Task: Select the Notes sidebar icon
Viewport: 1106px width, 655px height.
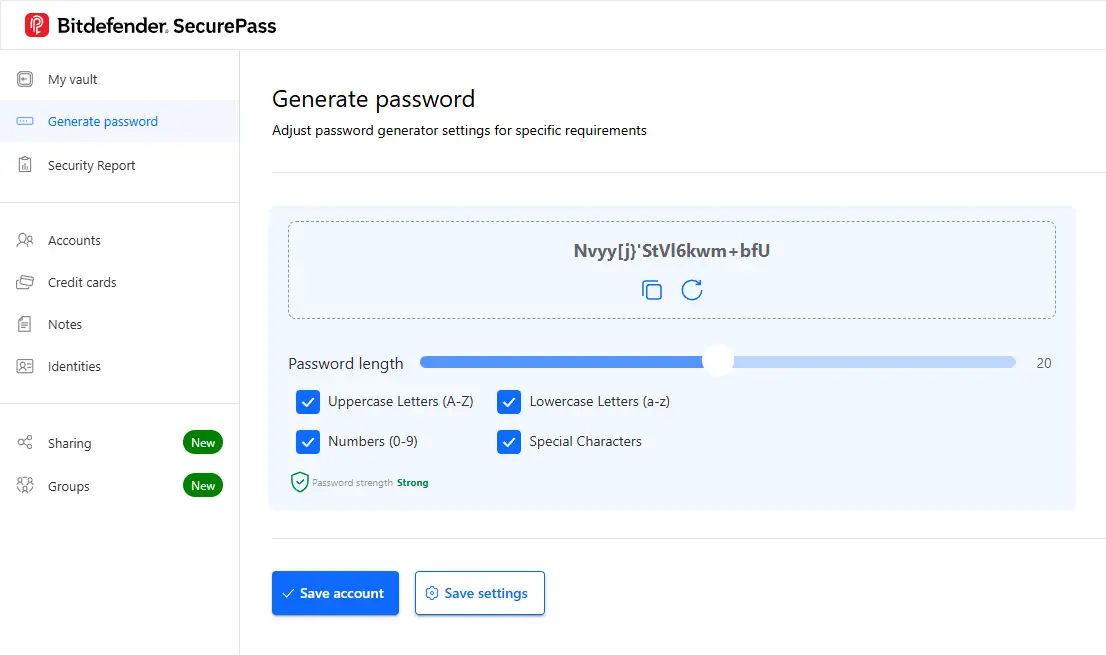Action: 24,324
